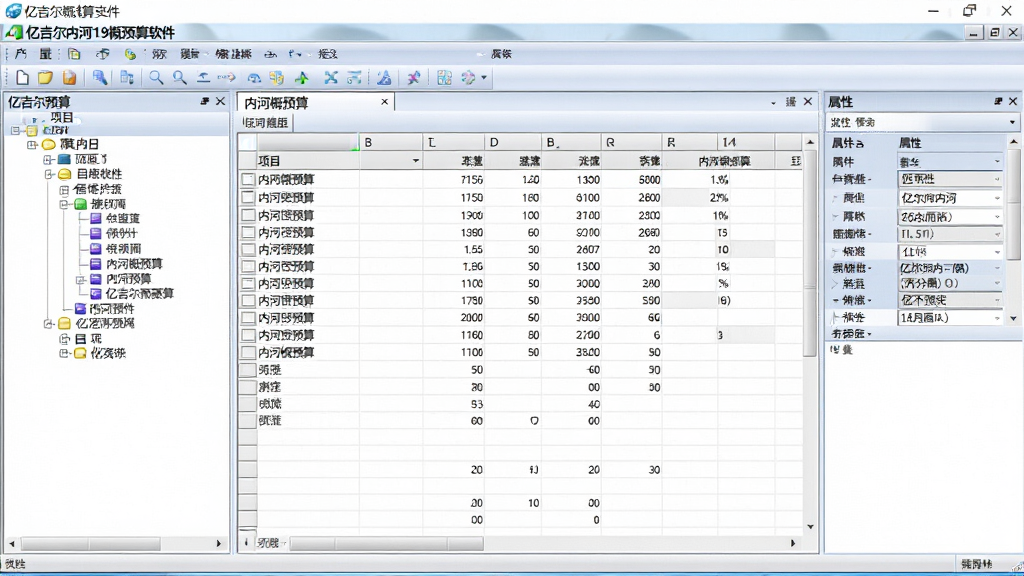Open the property dropdown ending in 内河
This screenshot has height=576, width=1024.
pyautogui.click(x=997, y=198)
